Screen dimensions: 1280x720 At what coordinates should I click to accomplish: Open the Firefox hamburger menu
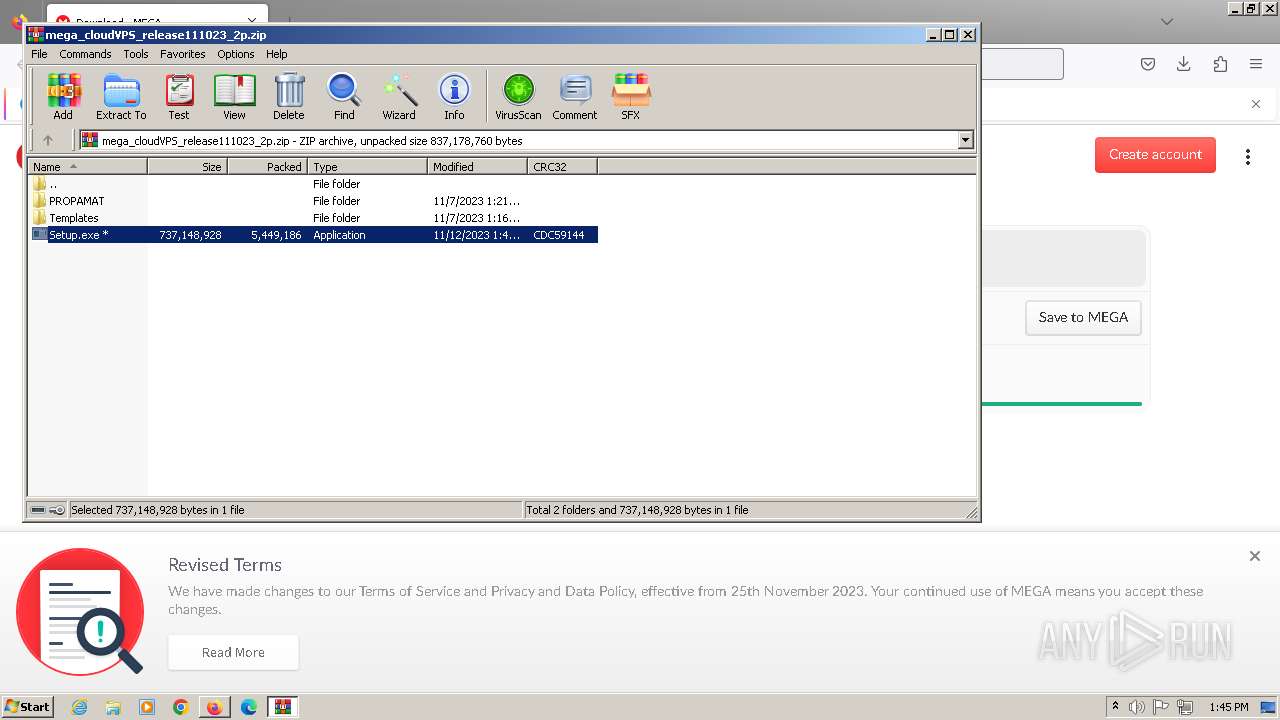point(1256,64)
